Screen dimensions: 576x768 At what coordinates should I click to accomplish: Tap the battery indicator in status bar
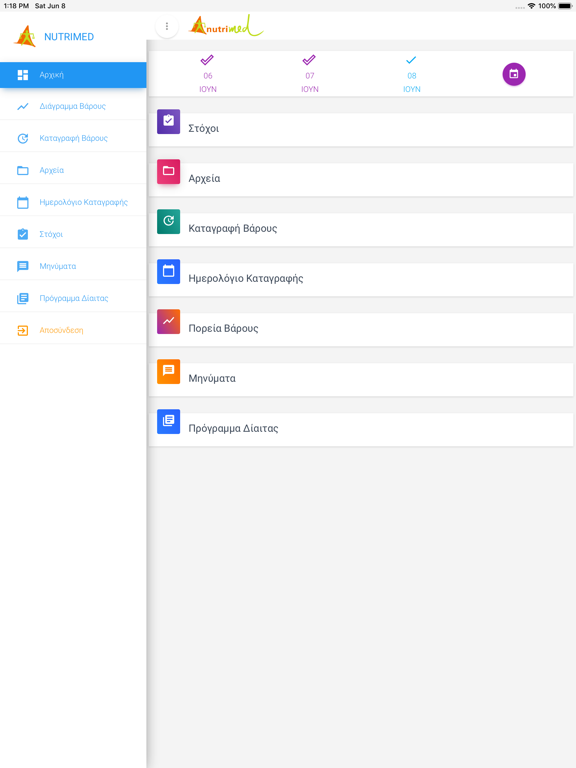click(x=565, y=6)
